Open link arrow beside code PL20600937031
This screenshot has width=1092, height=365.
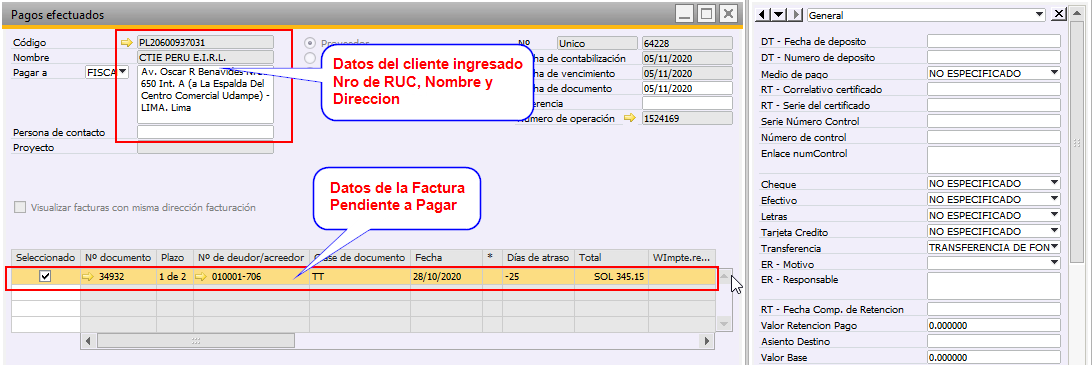coord(126,43)
